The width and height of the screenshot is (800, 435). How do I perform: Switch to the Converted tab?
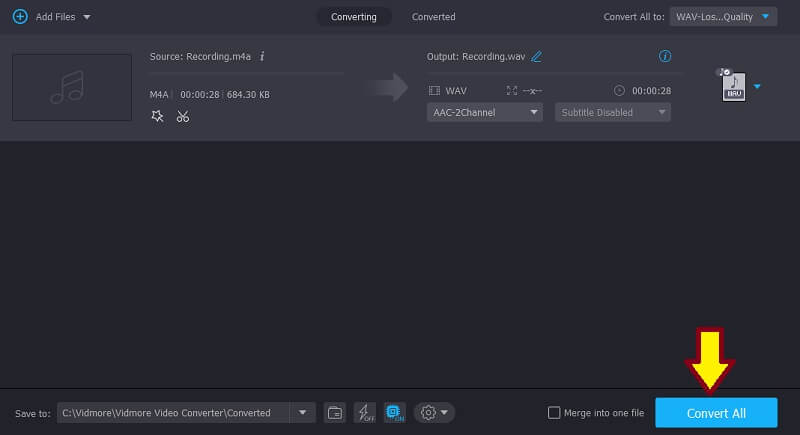click(433, 17)
